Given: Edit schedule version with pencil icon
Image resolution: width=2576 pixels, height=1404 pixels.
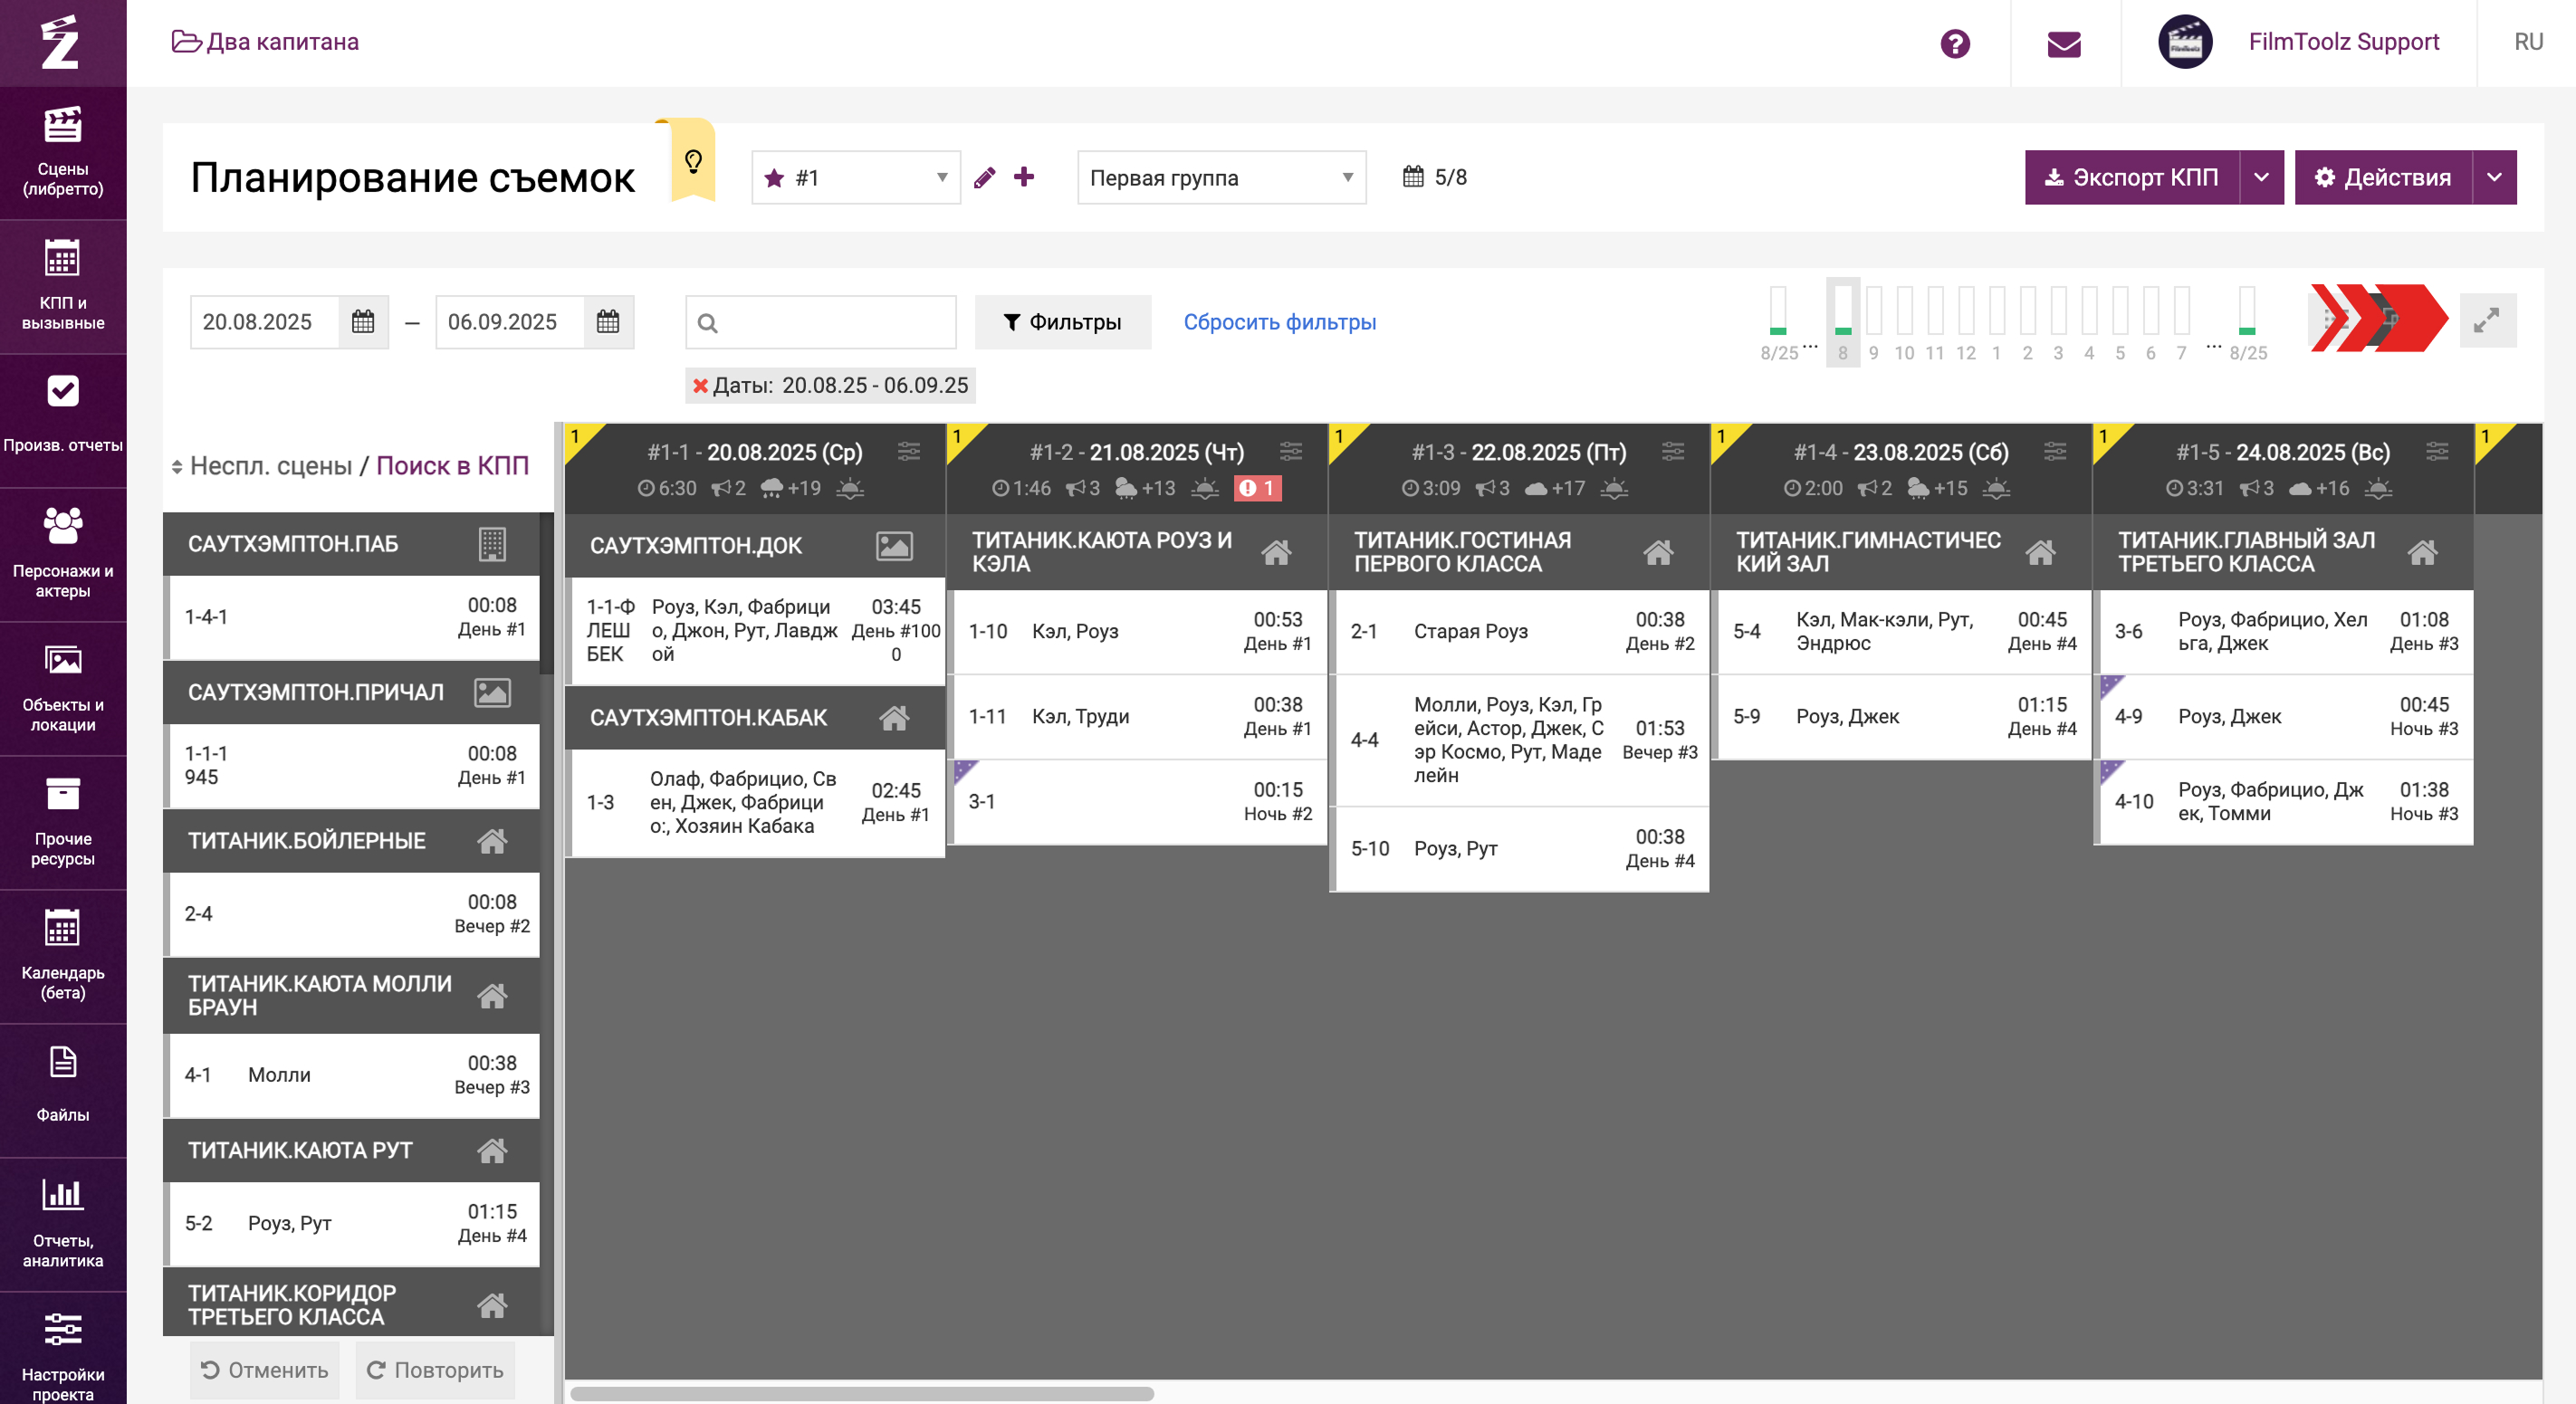Looking at the screenshot, I should [x=984, y=177].
